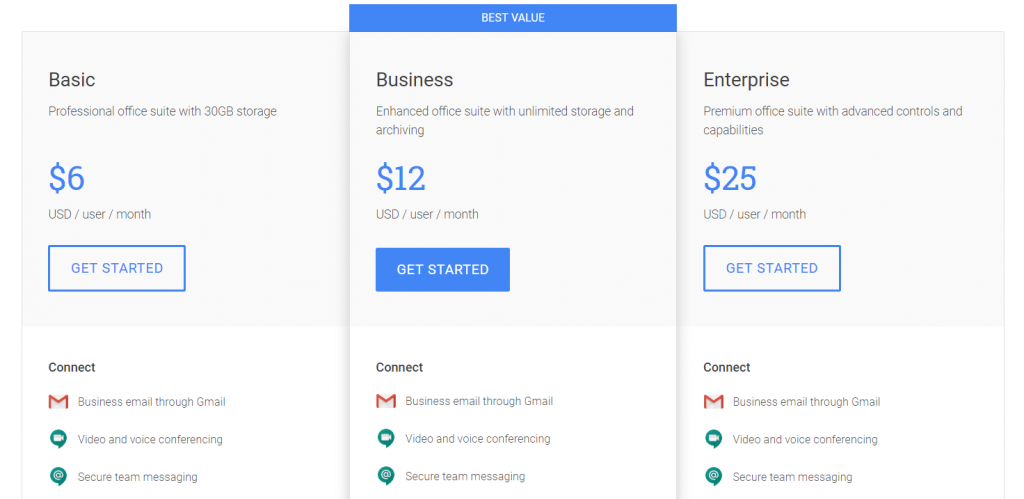Click the $25 Enterprise price
The height and width of the screenshot is (499, 1024).
click(730, 178)
